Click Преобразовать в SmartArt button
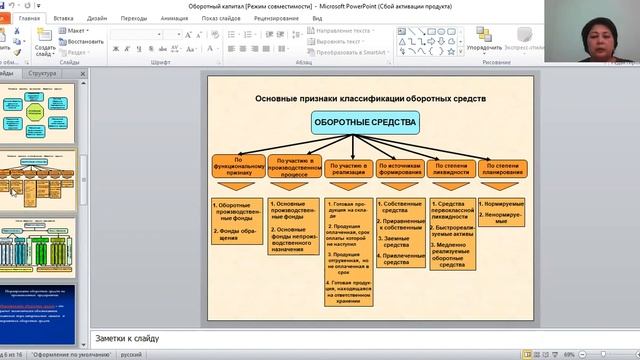The width and height of the screenshot is (640, 360). (347, 53)
